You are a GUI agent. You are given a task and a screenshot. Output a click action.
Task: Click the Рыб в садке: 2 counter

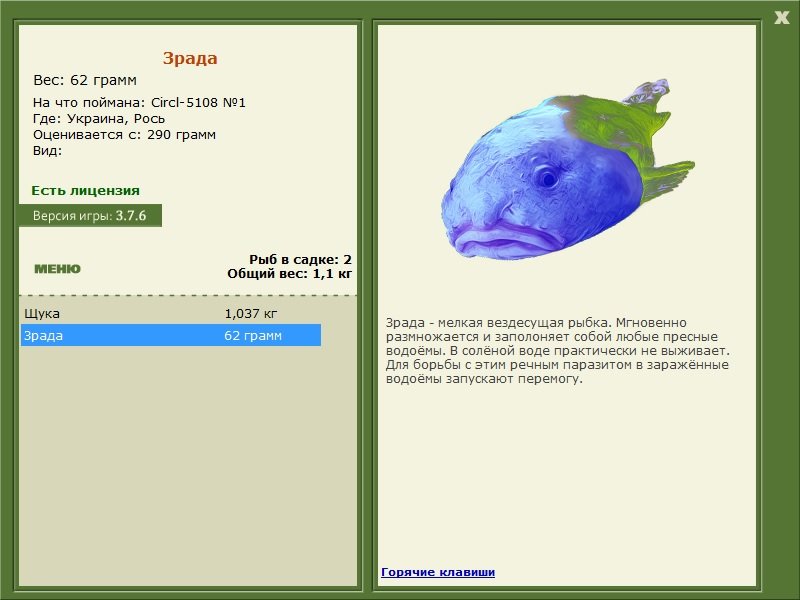coord(301,259)
